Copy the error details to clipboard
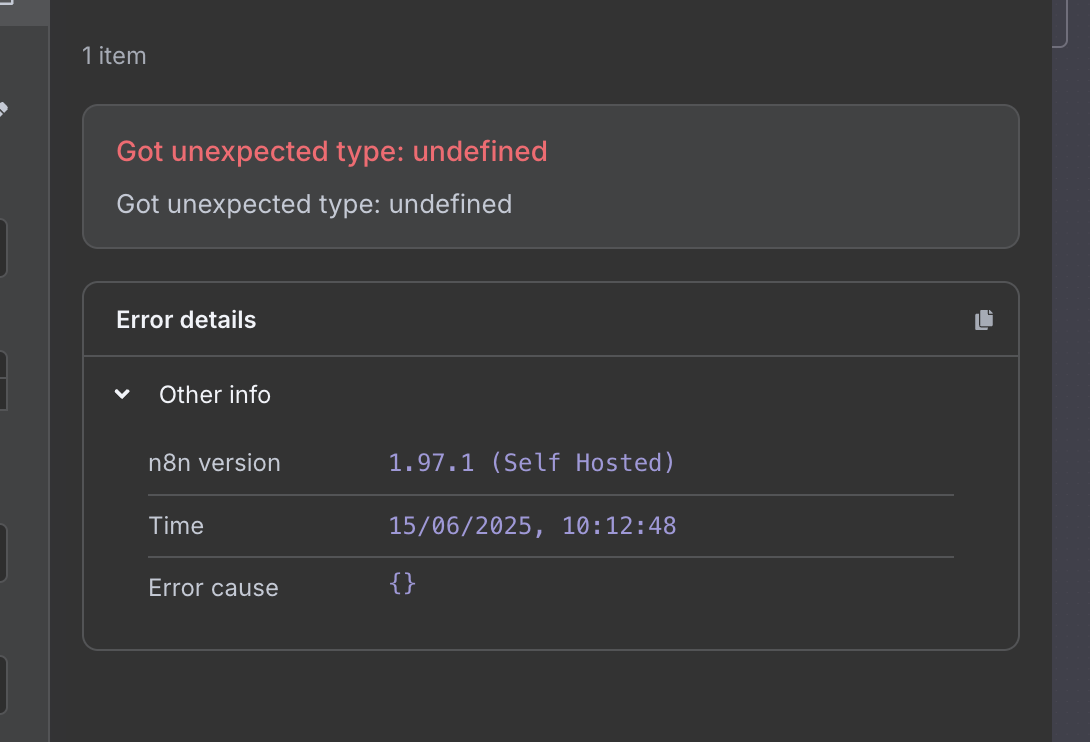1090x742 pixels. click(x=984, y=320)
